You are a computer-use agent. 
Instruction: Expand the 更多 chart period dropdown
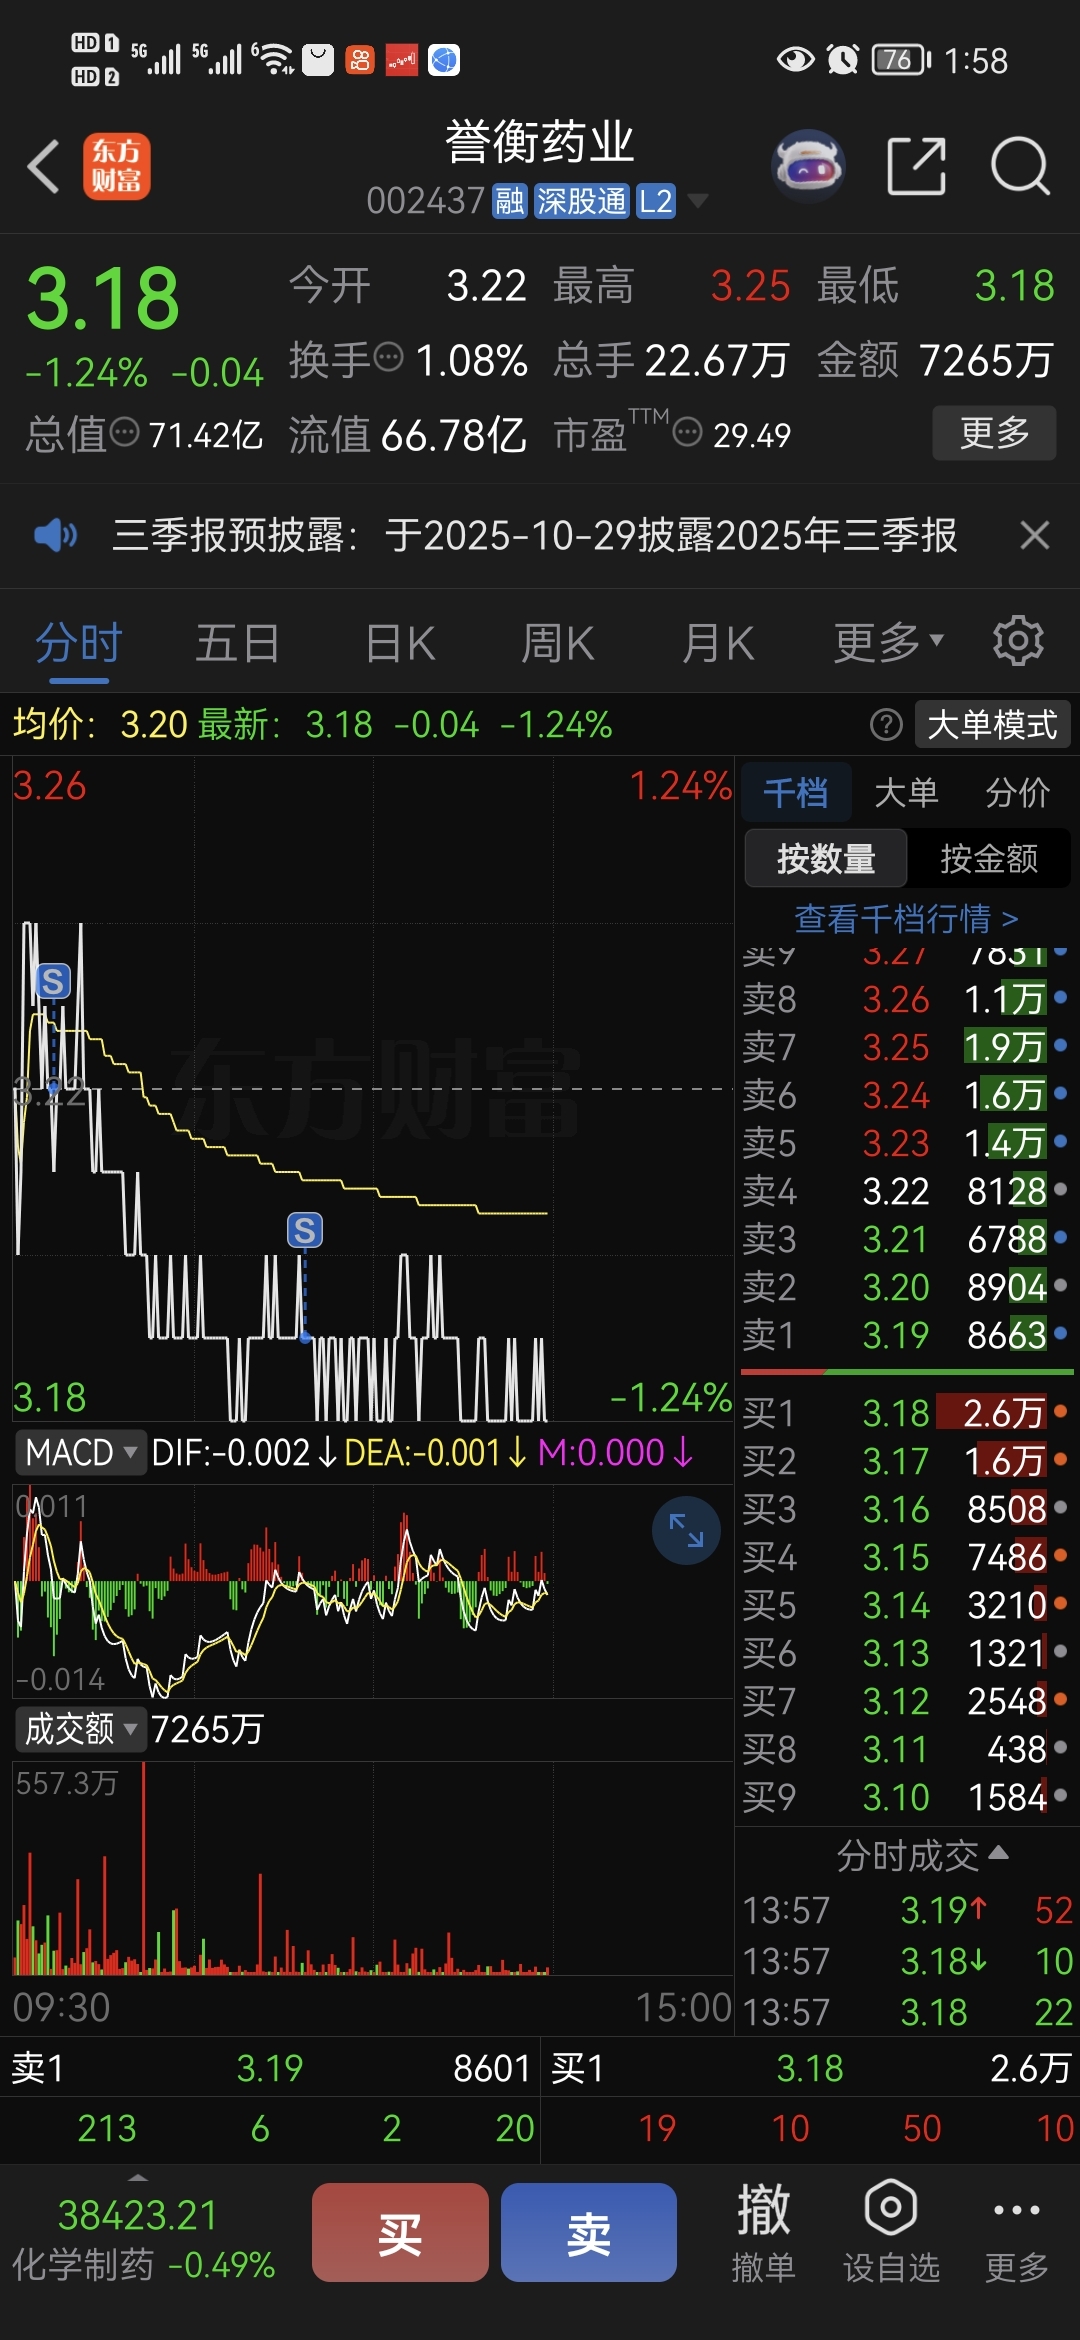coord(888,643)
